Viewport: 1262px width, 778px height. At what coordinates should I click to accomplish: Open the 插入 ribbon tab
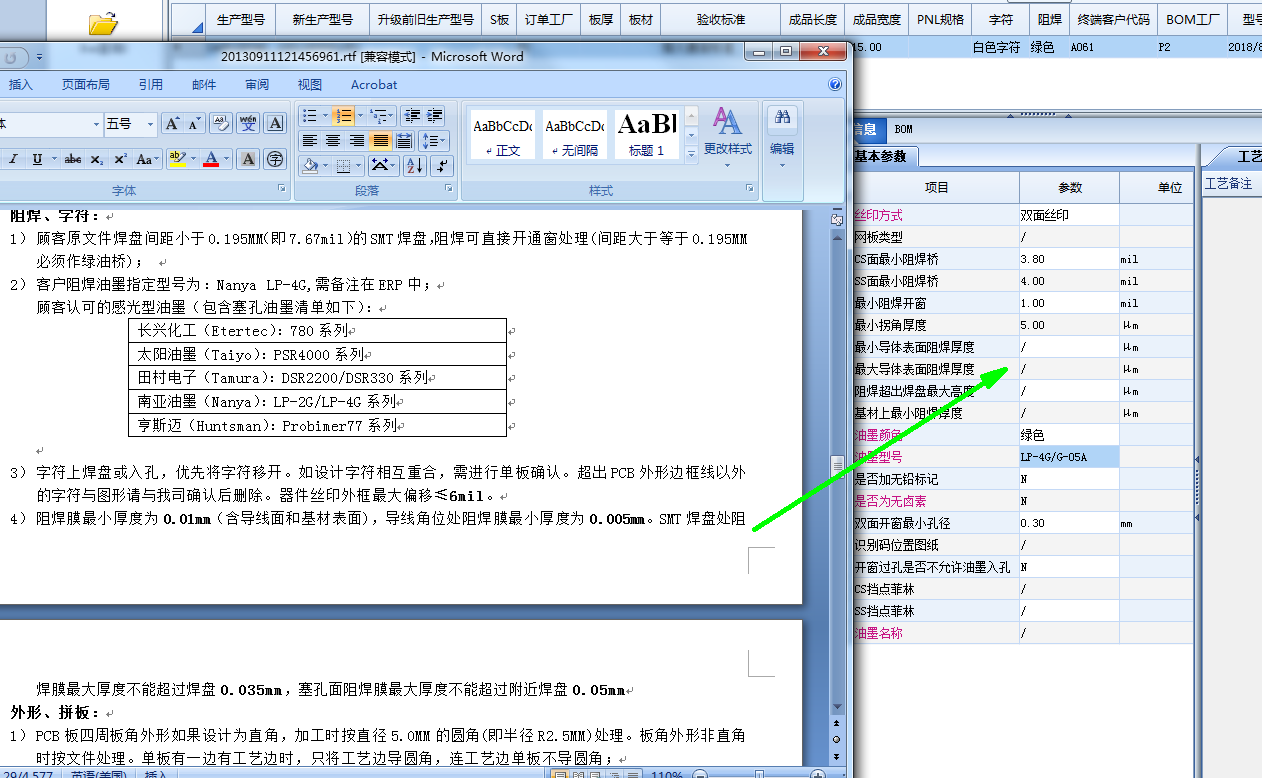[21, 85]
